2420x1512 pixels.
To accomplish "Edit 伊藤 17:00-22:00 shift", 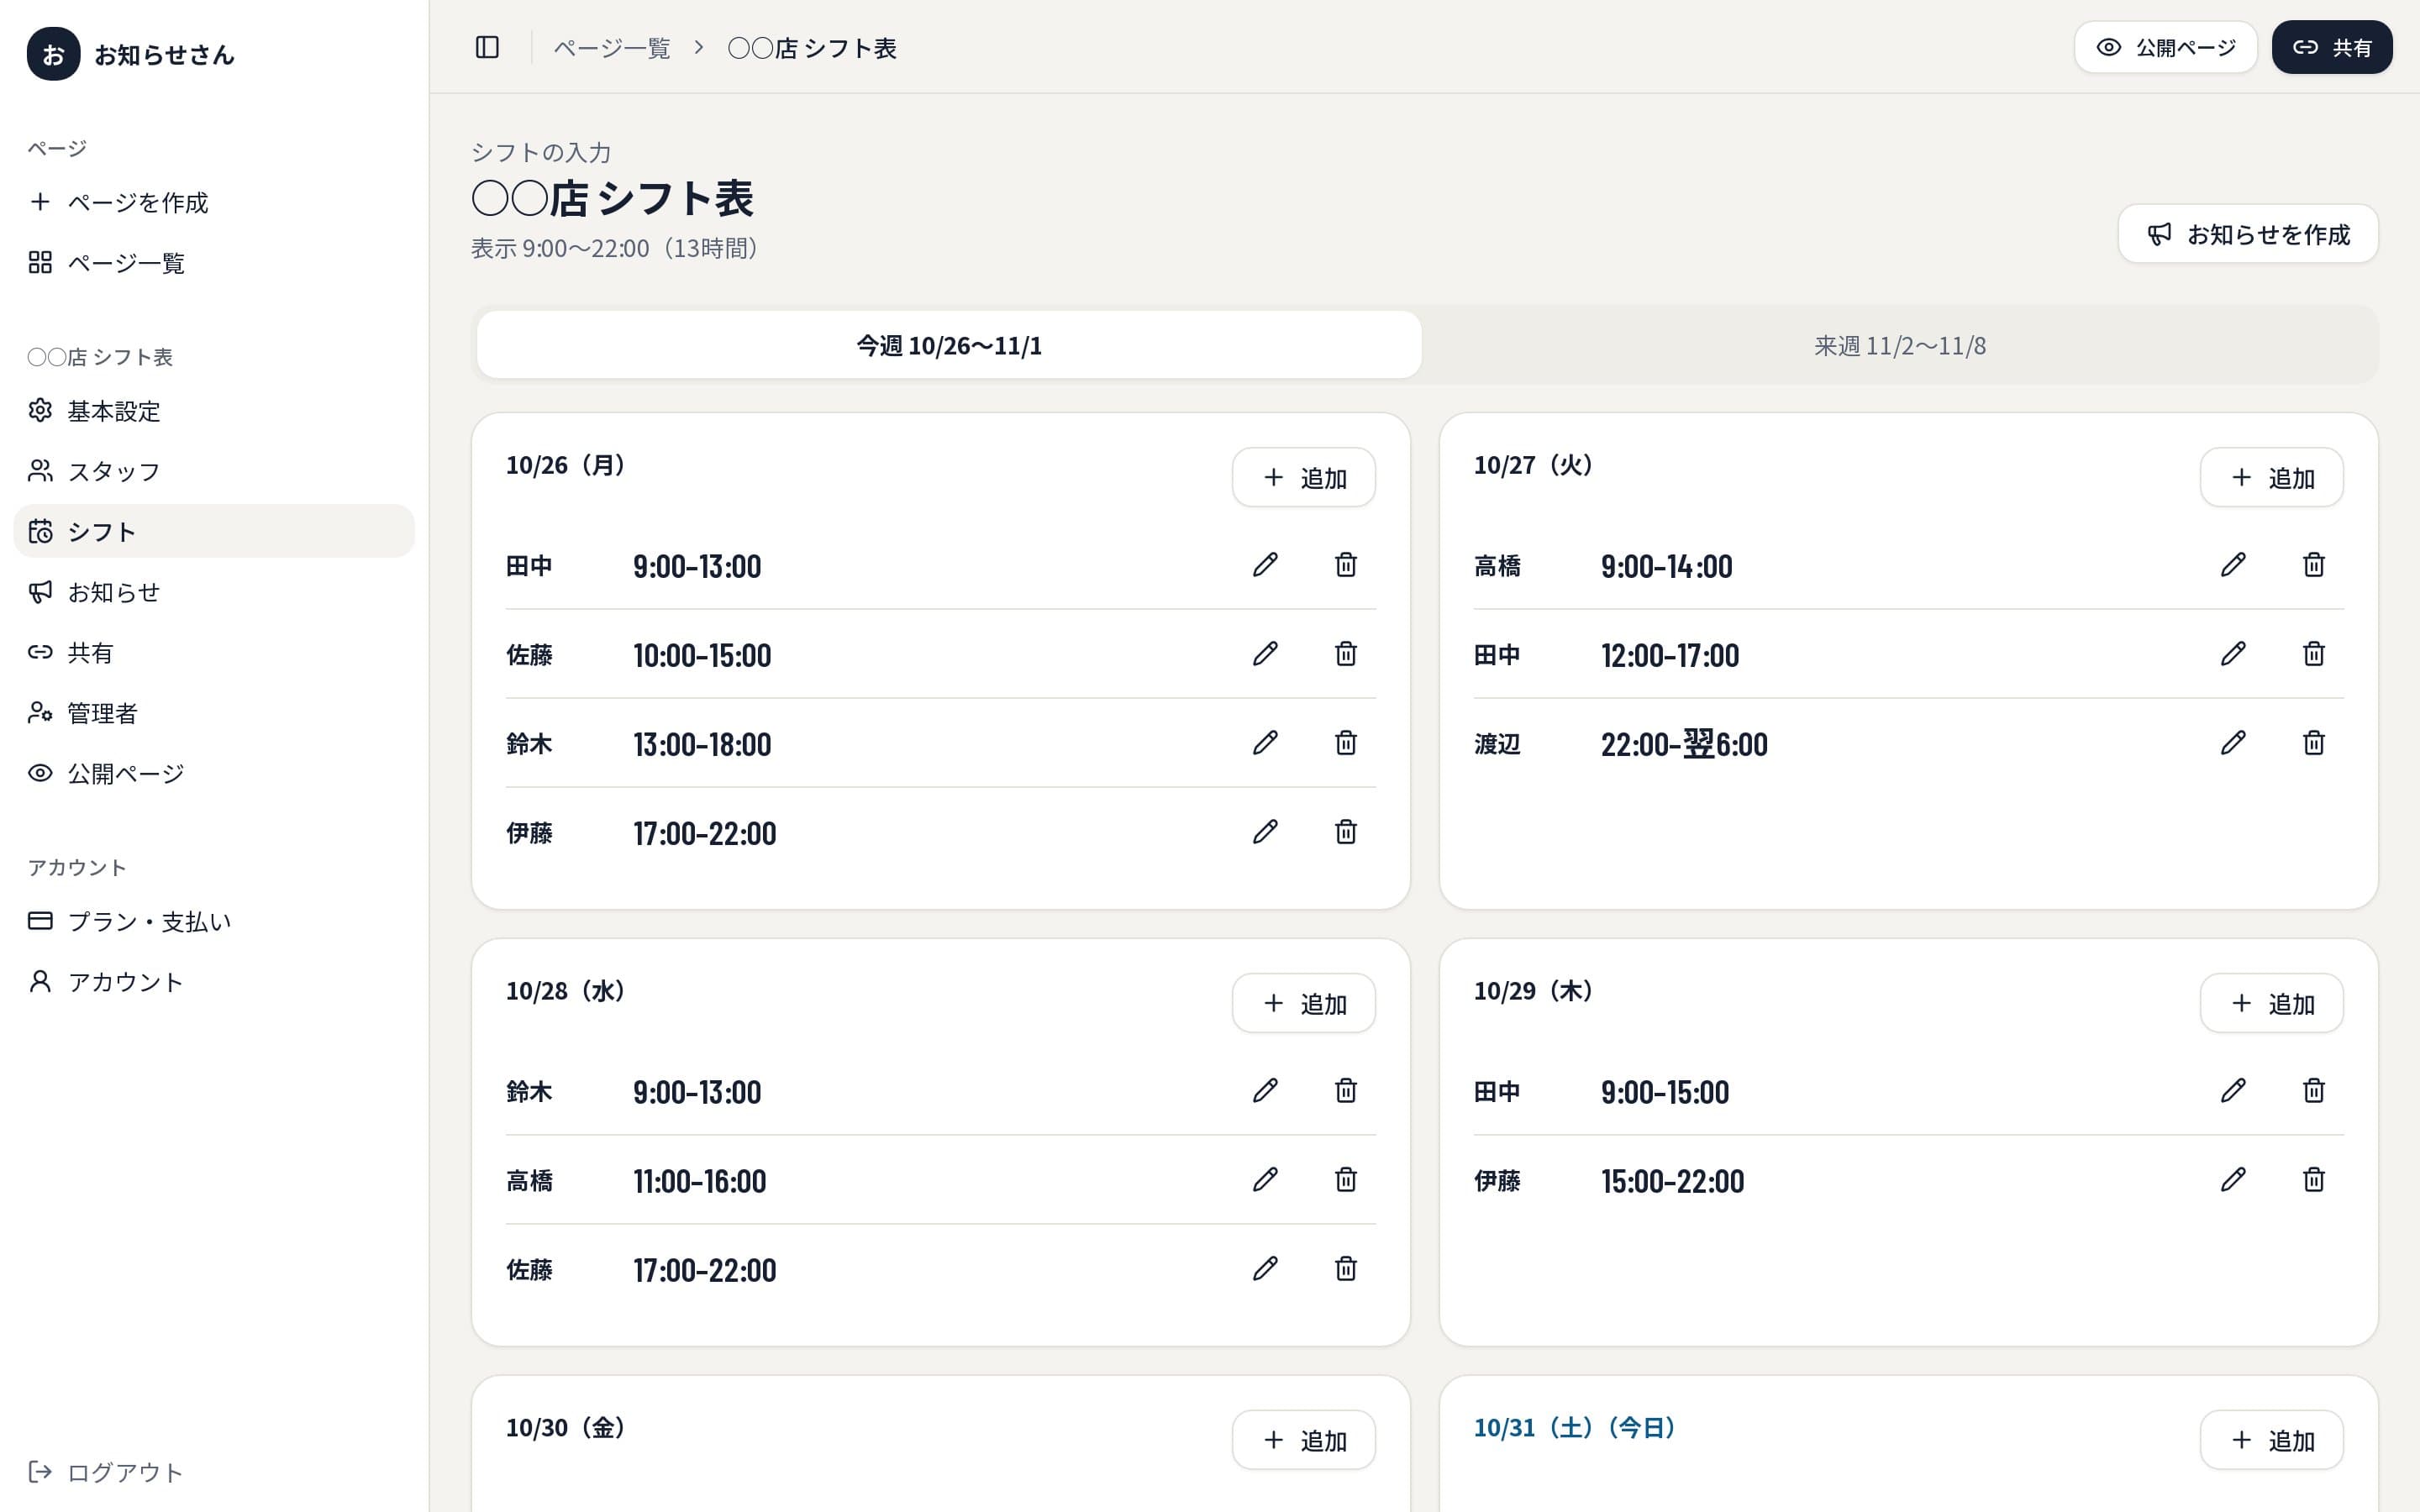I will click(x=1265, y=832).
